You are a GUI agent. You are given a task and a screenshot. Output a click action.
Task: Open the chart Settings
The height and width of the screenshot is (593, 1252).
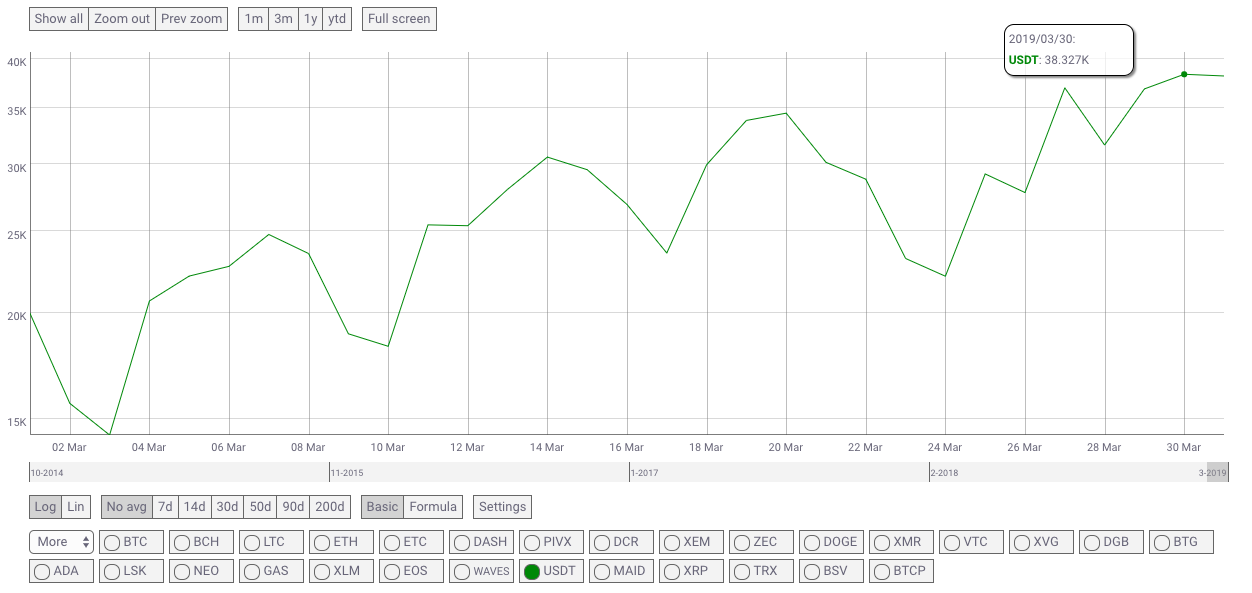pyautogui.click(x=502, y=507)
